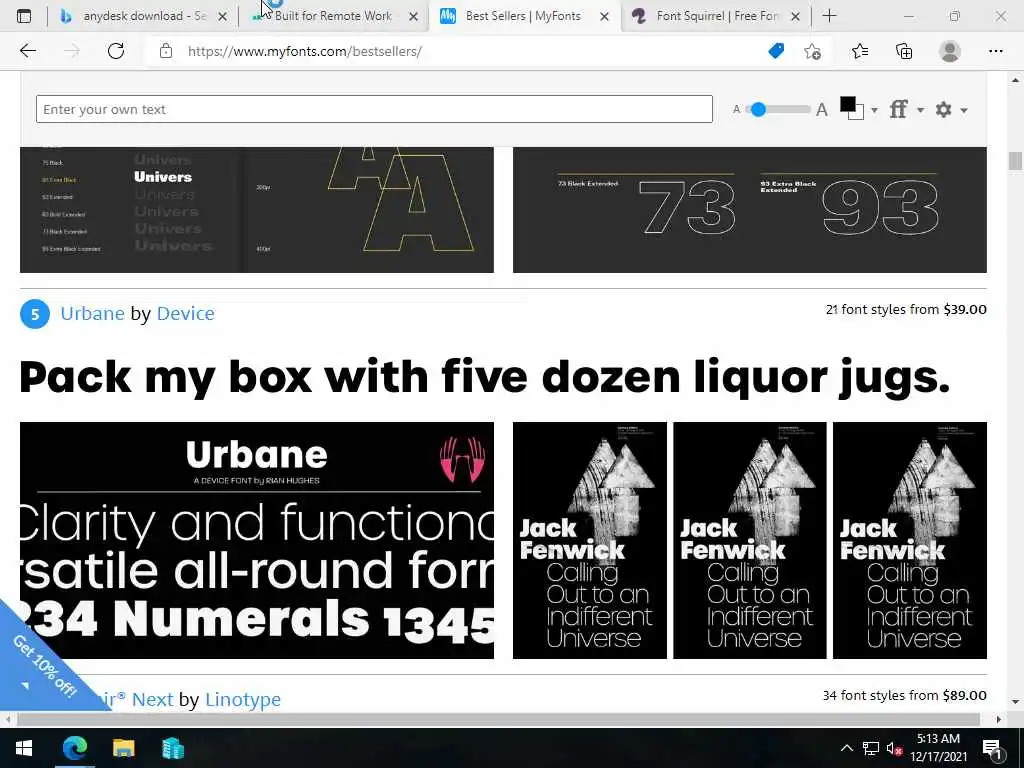The height and width of the screenshot is (768, 1024).
Task: Close the Best Sellers MyFonts tab
Action: (x=605, y=16)
